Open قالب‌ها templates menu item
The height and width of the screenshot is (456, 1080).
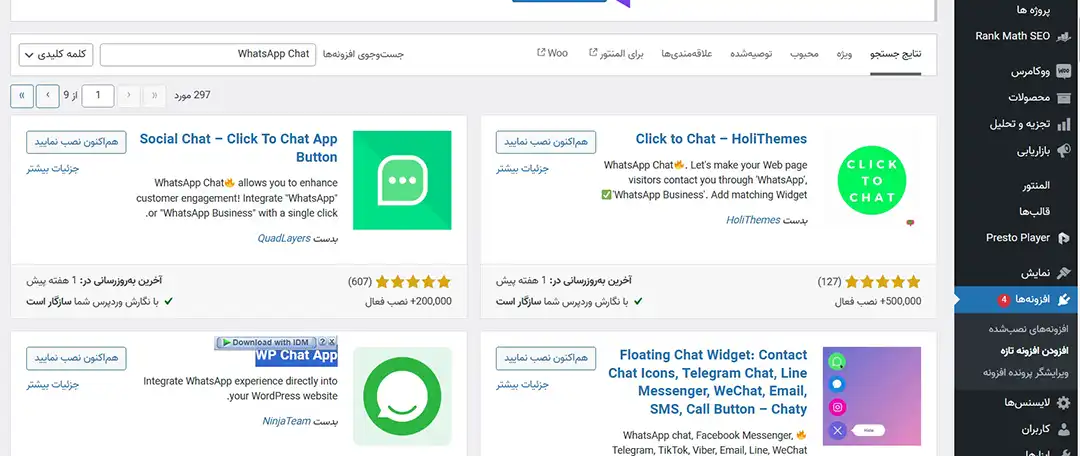pos(1036,211)
